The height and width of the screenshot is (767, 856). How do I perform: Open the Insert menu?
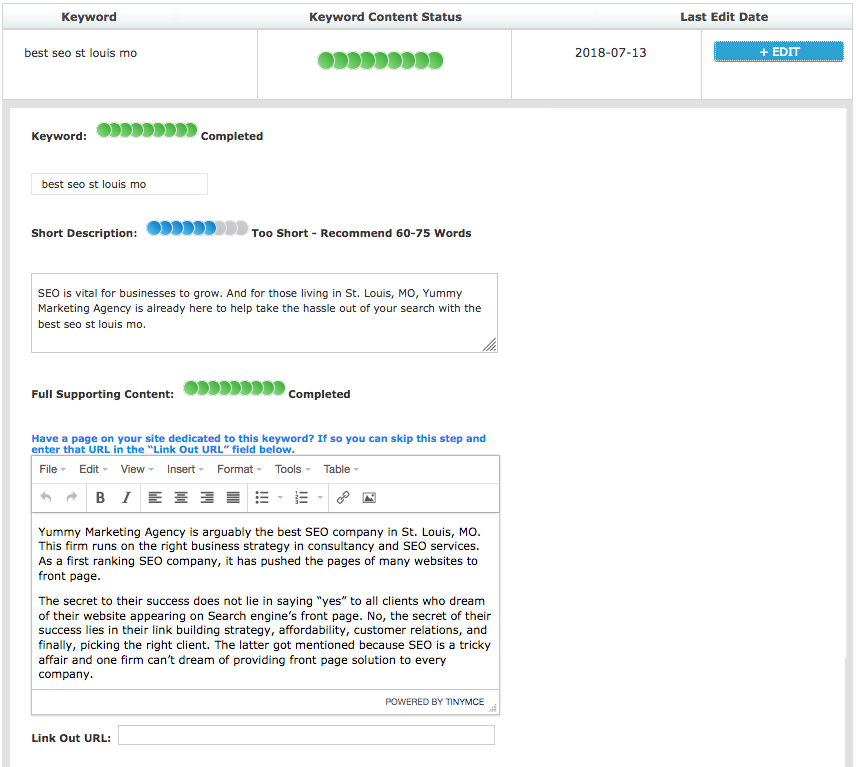pyautogui.click(x=185, y=469)
